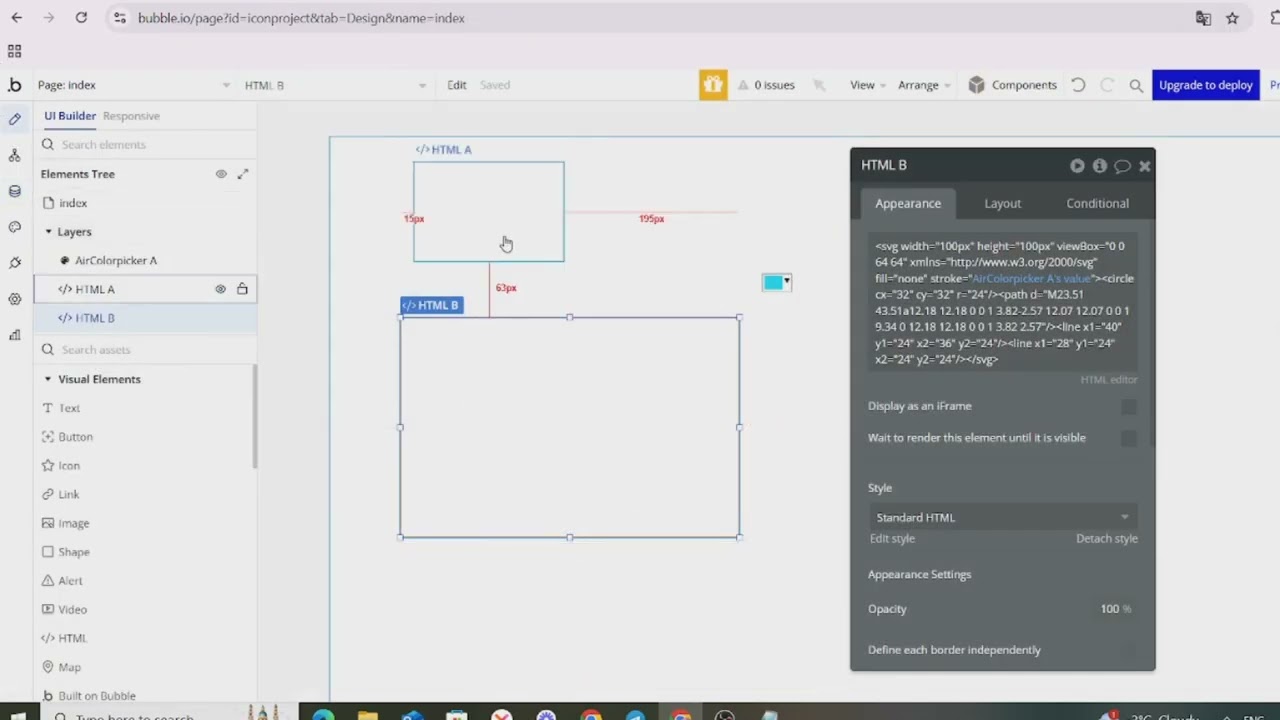Click Upgrade to deploy button

click(x=1205, y=85)
